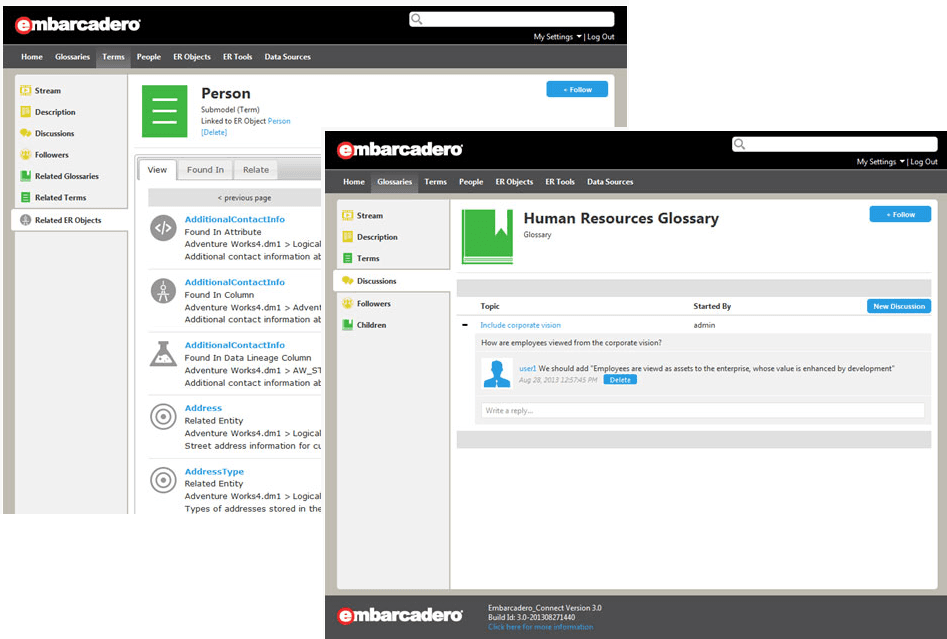Viewport: 947px width, 639px height.
Task: Open Followers in the Person window sidebar
Action: [x=44, y=155]
